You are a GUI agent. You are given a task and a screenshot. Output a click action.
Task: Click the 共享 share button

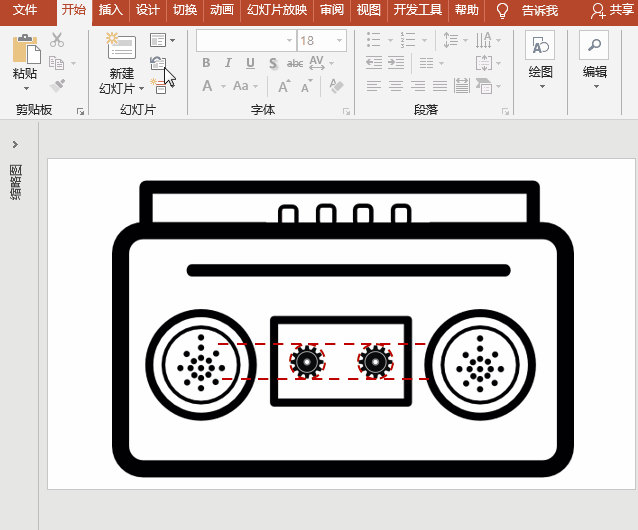(x=612, y=10)
